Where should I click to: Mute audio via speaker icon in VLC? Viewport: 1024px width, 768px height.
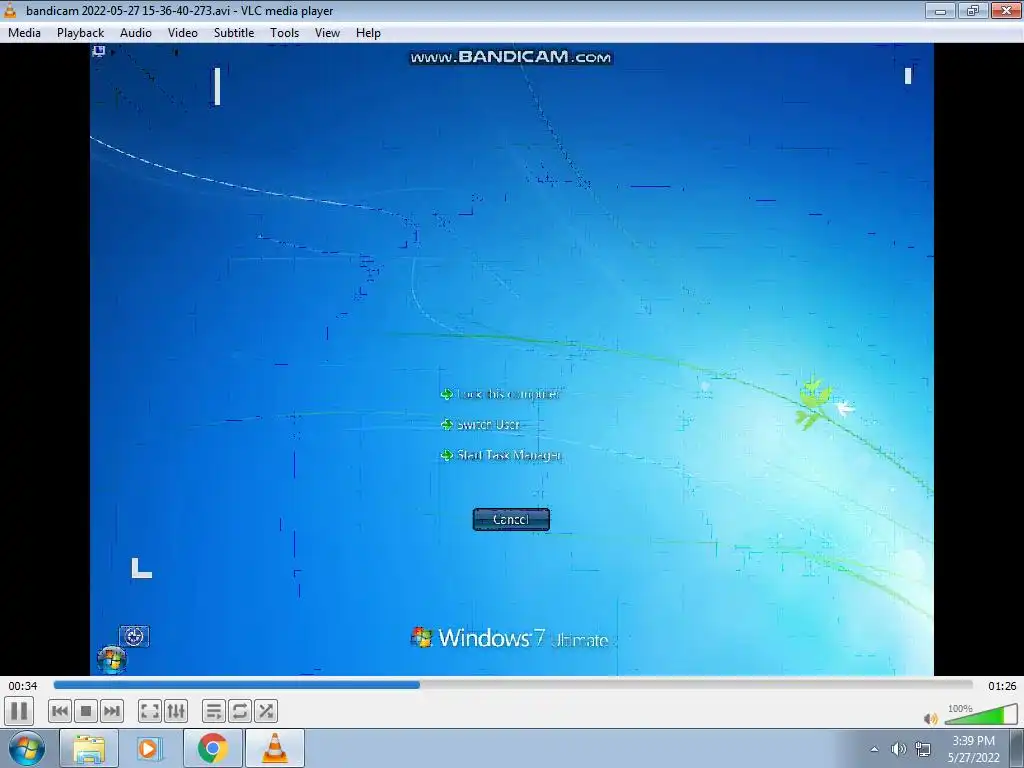931,718
